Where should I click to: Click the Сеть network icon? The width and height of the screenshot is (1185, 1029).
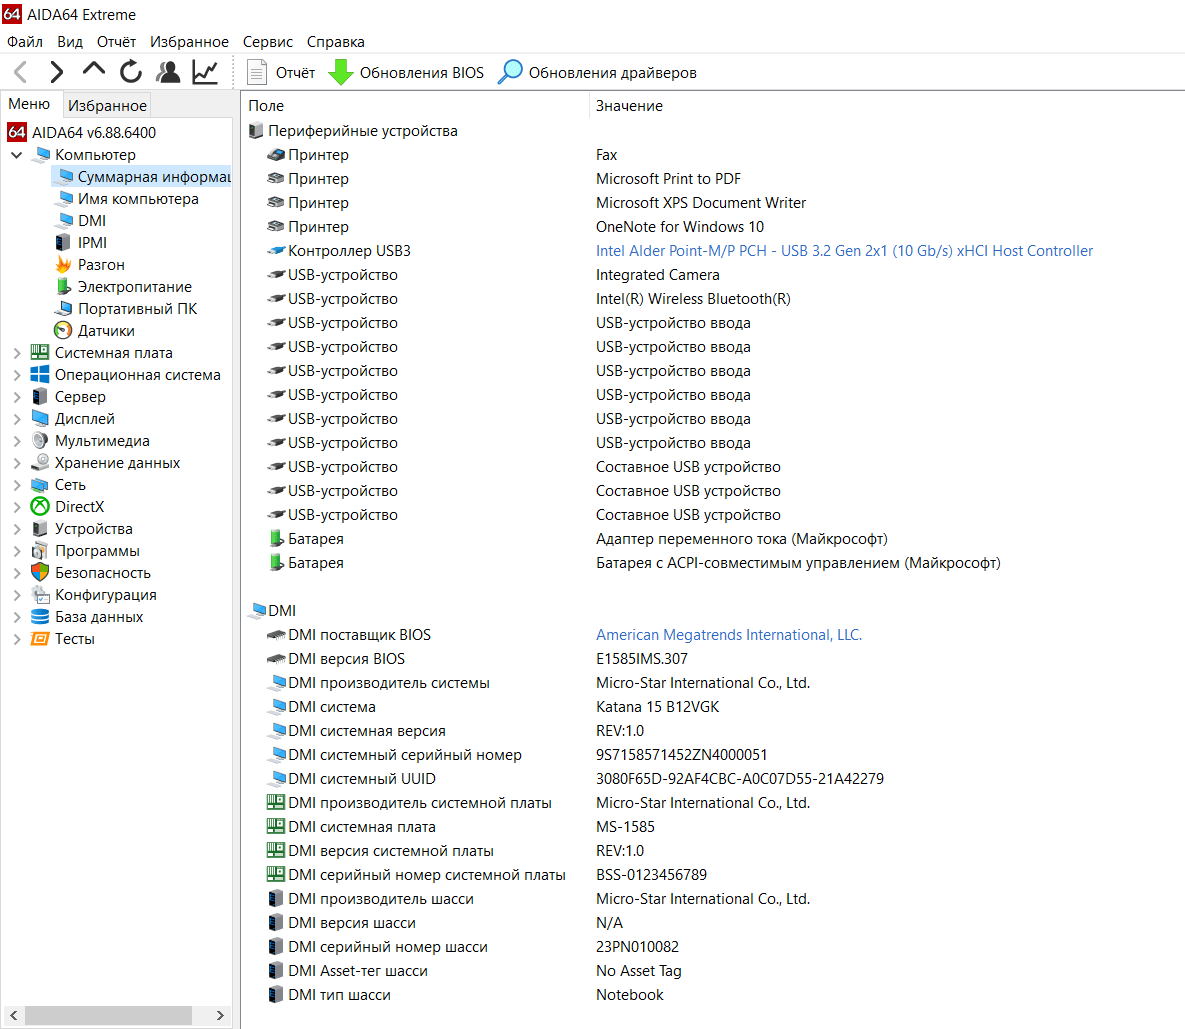40,484
